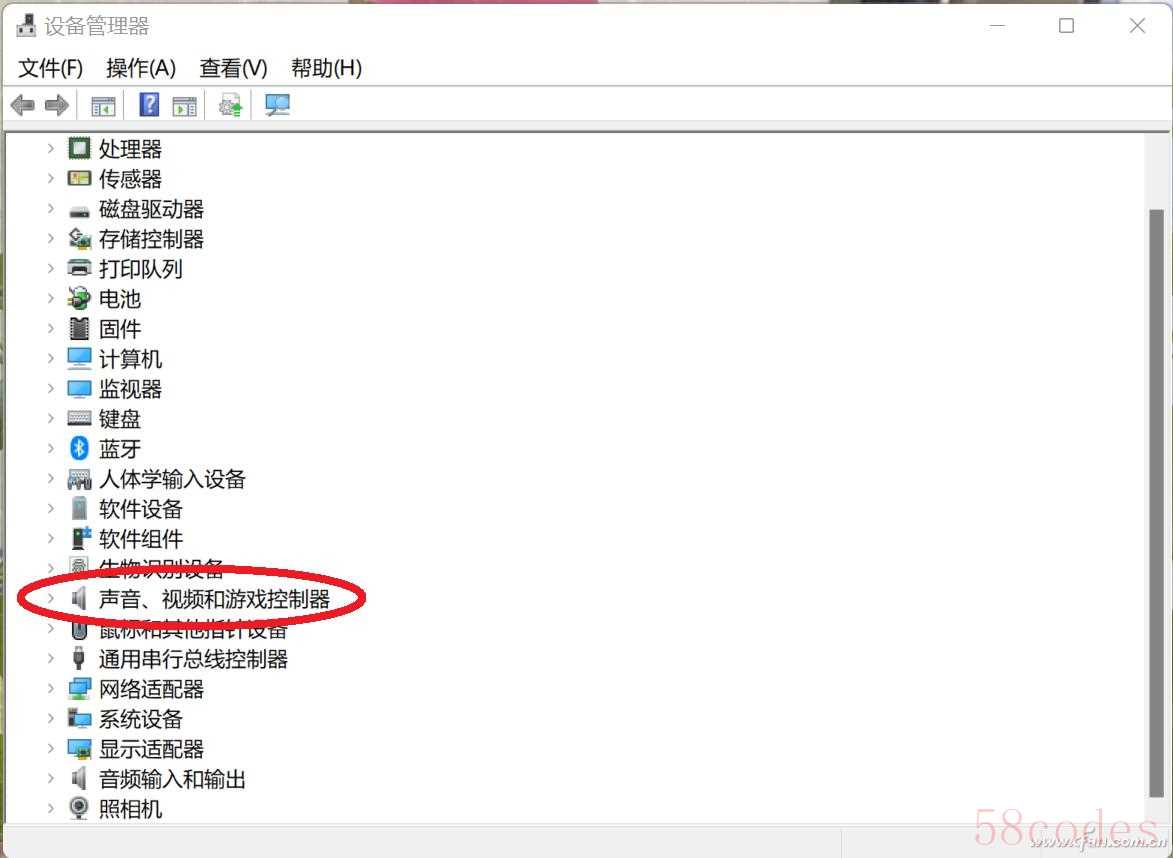The height and width of the screenshot is (858, 1173).
Task: Select the 系统设备 text label
Action: click(141, 719)
